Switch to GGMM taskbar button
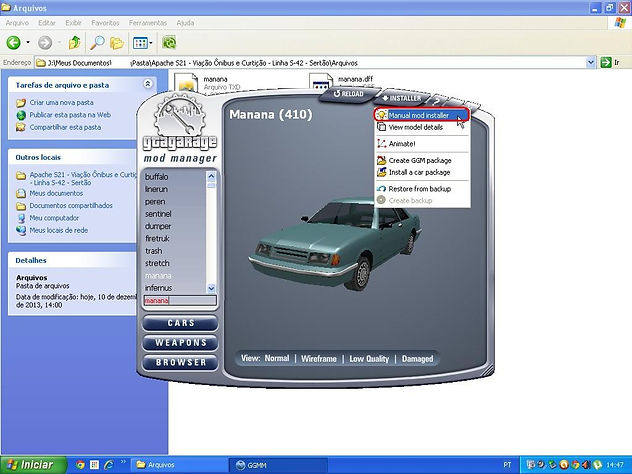 (x=278, y=465)
